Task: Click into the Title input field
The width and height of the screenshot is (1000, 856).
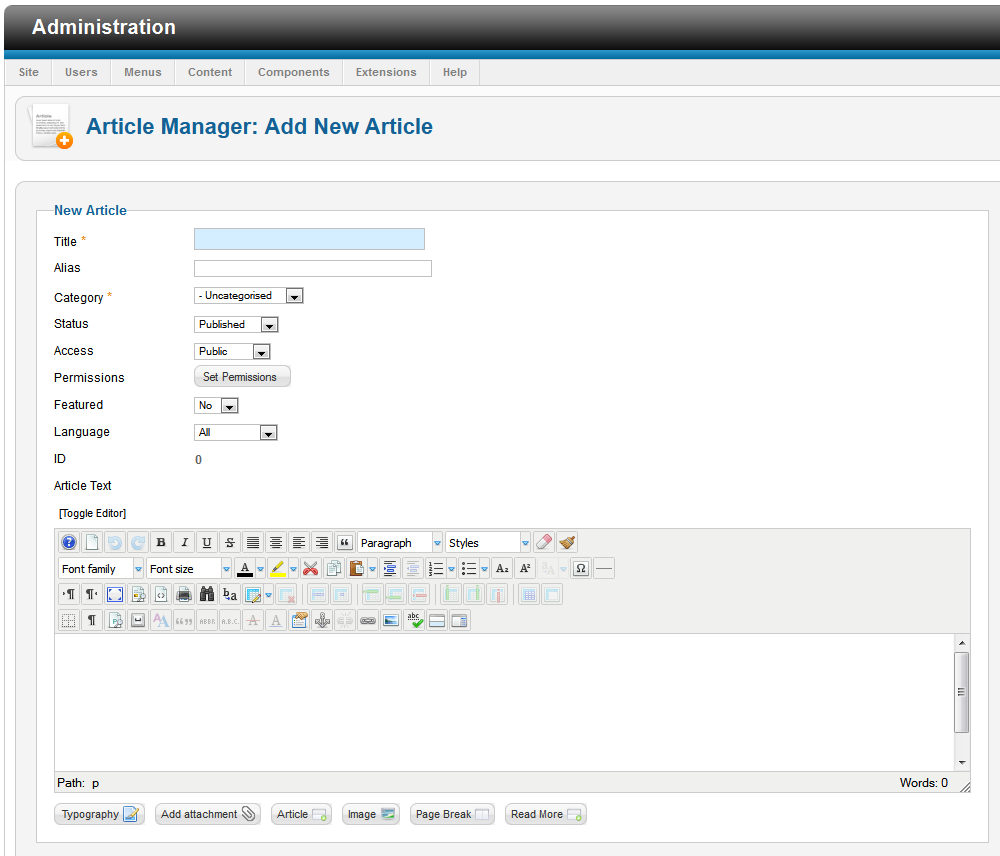Action: 309,239
